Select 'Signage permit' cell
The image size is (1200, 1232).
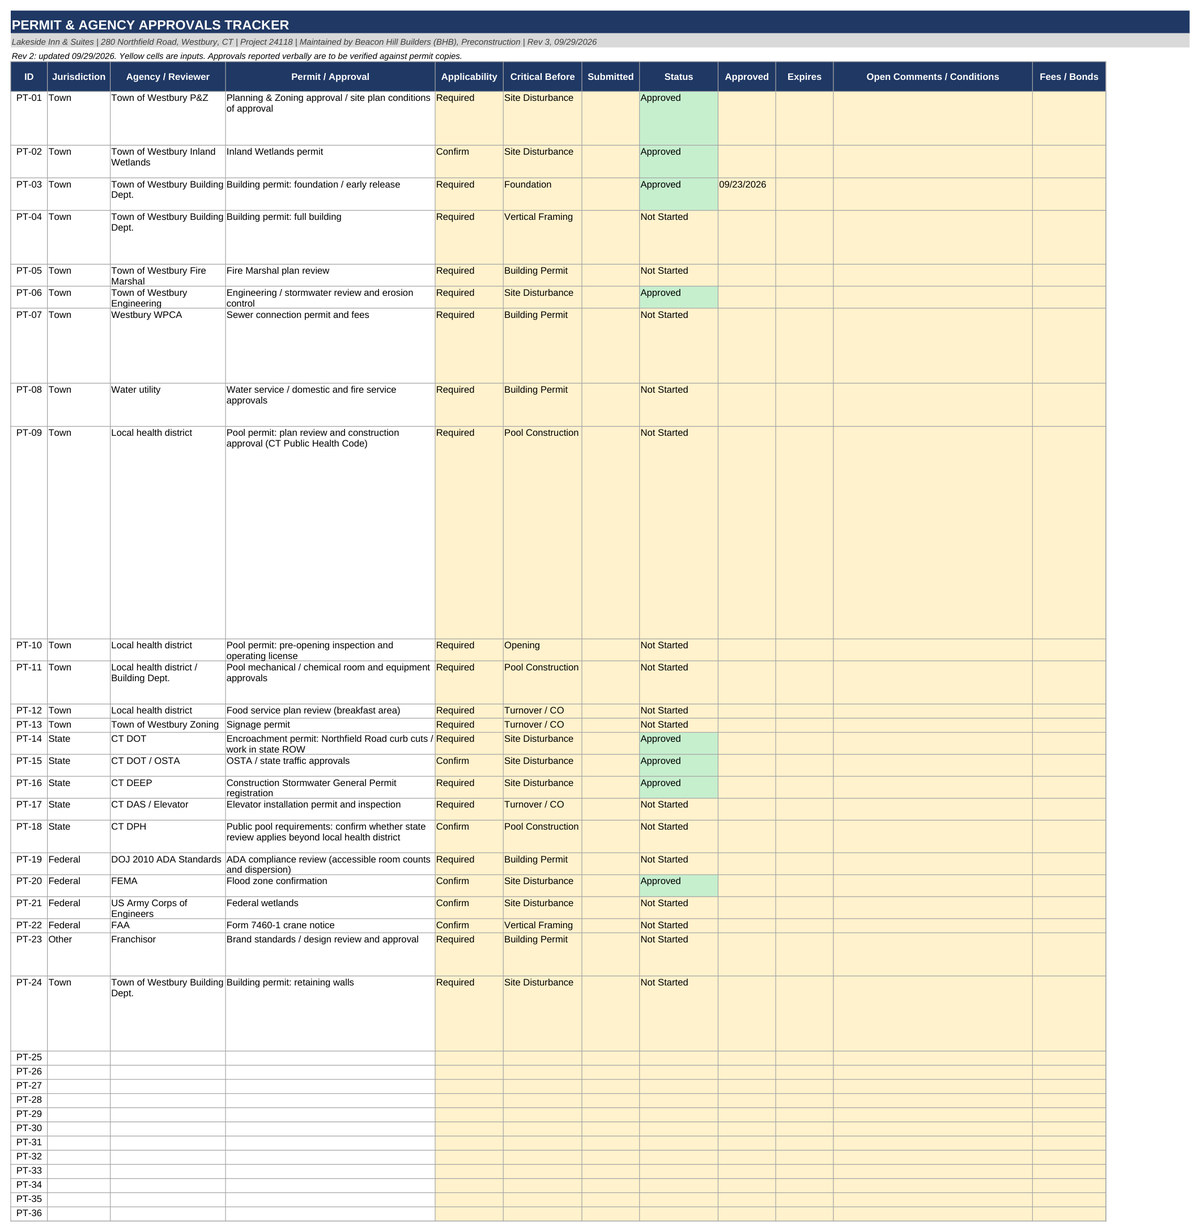pos(330,724)
